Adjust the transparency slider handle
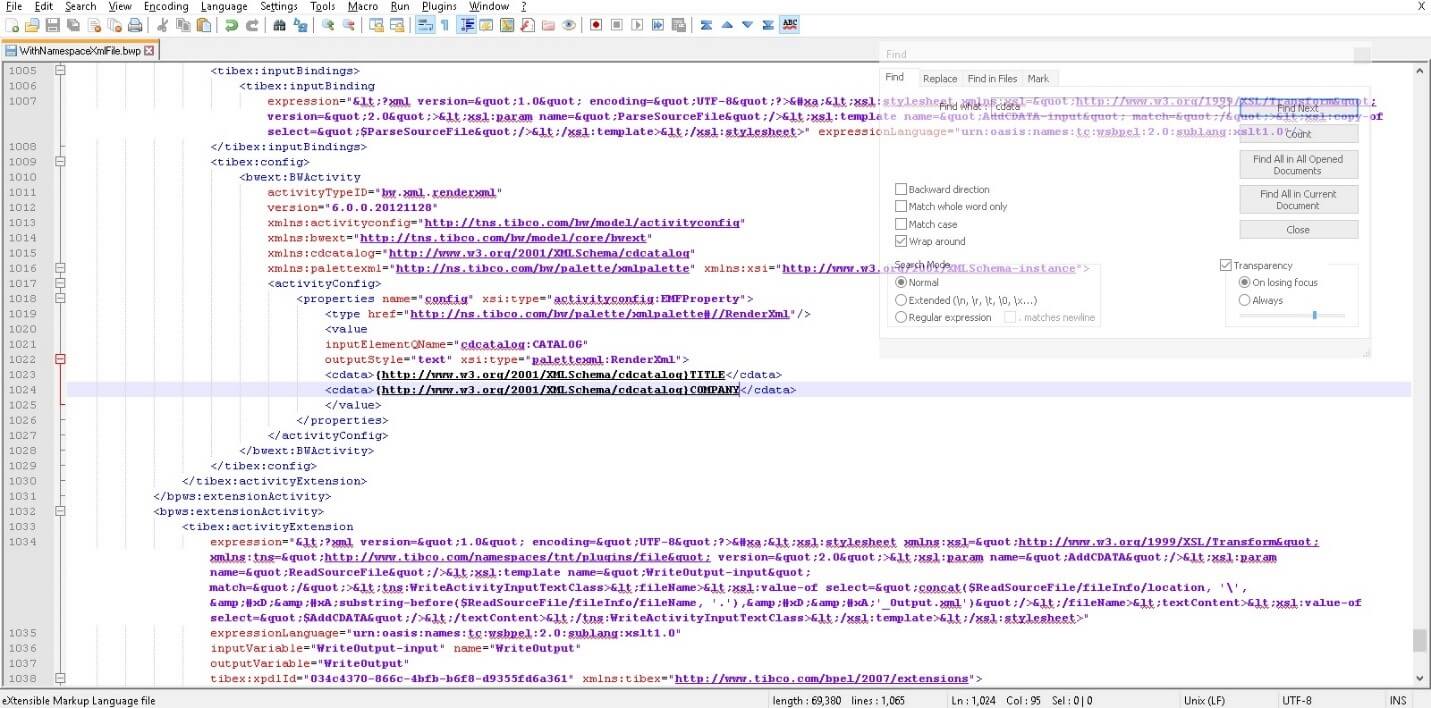The width and height of the screenshot is (1431, 708). click(x=1314, y=315)
